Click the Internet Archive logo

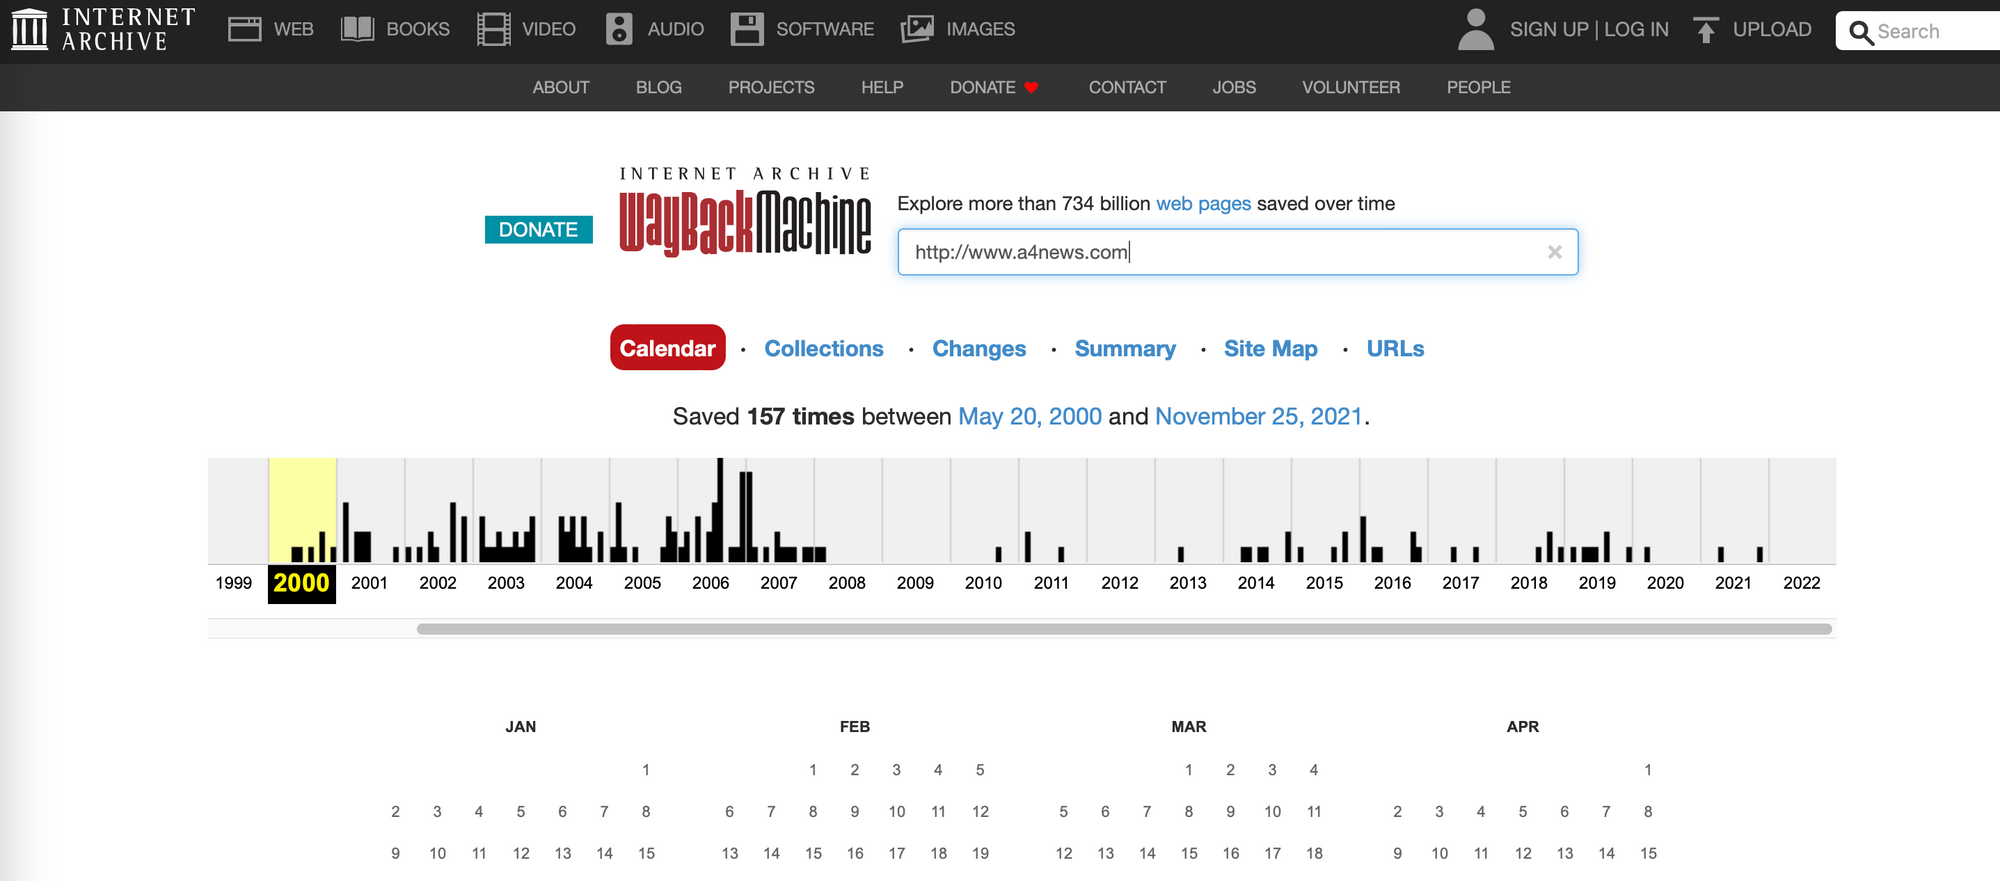click(x=103, y=29)
